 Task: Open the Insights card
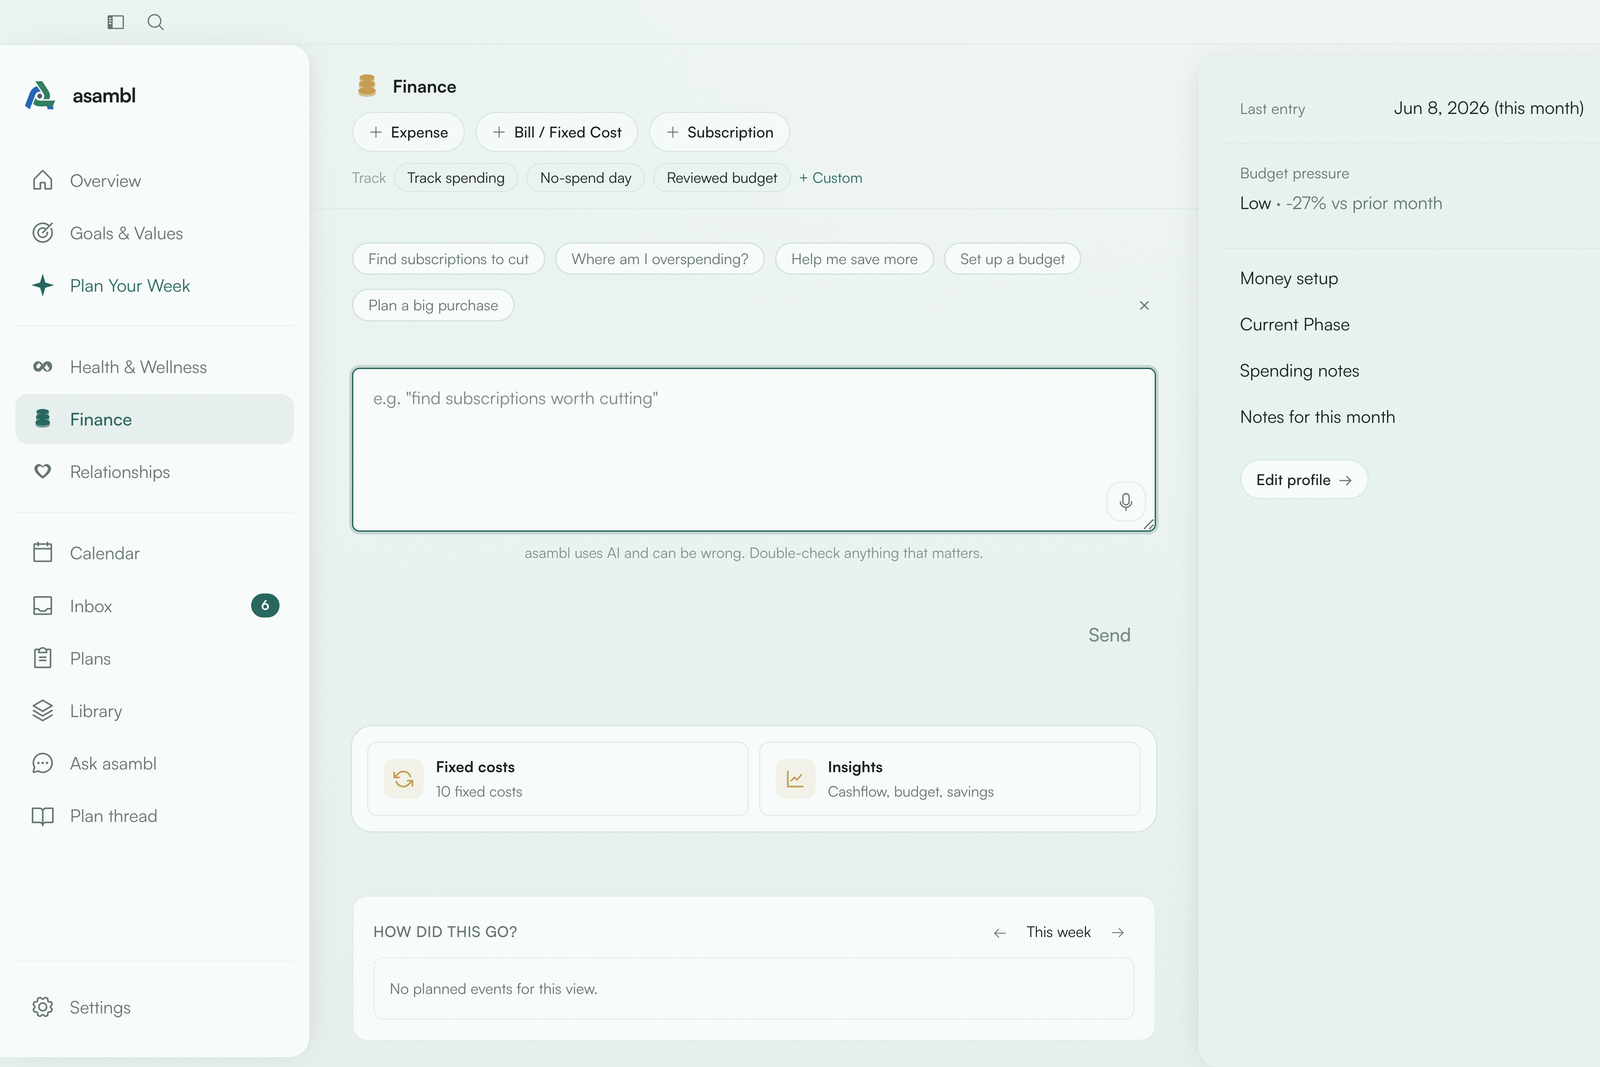coord(950,779)
